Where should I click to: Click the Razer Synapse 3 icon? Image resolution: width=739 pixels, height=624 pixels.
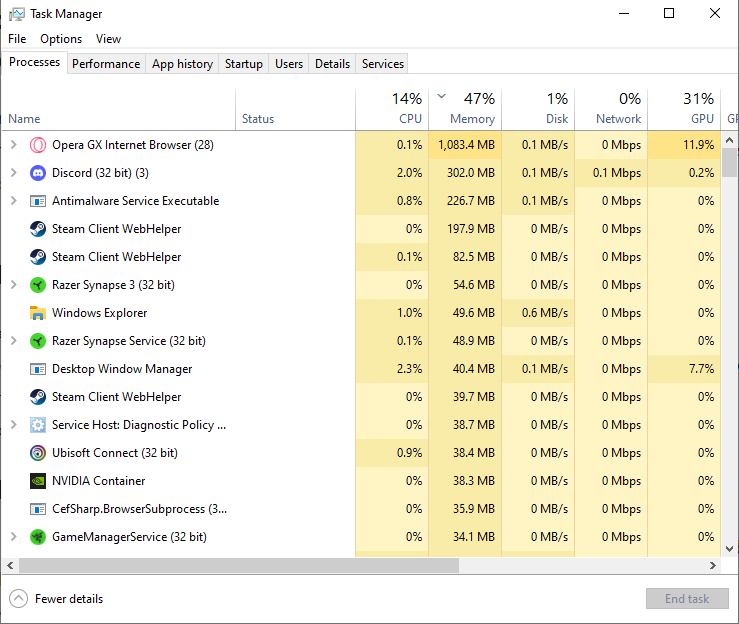[x=38, y=285]
